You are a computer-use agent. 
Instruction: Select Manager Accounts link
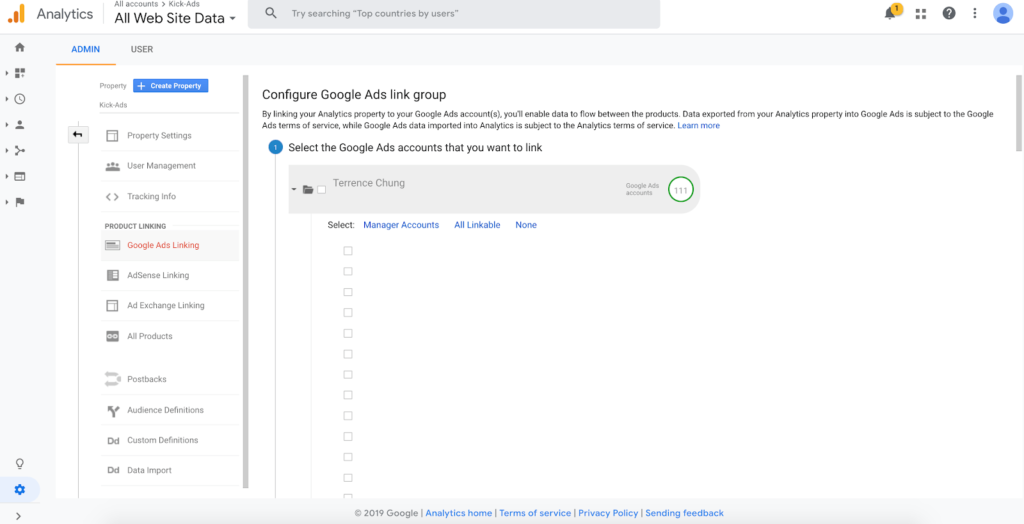coord(401,225)
